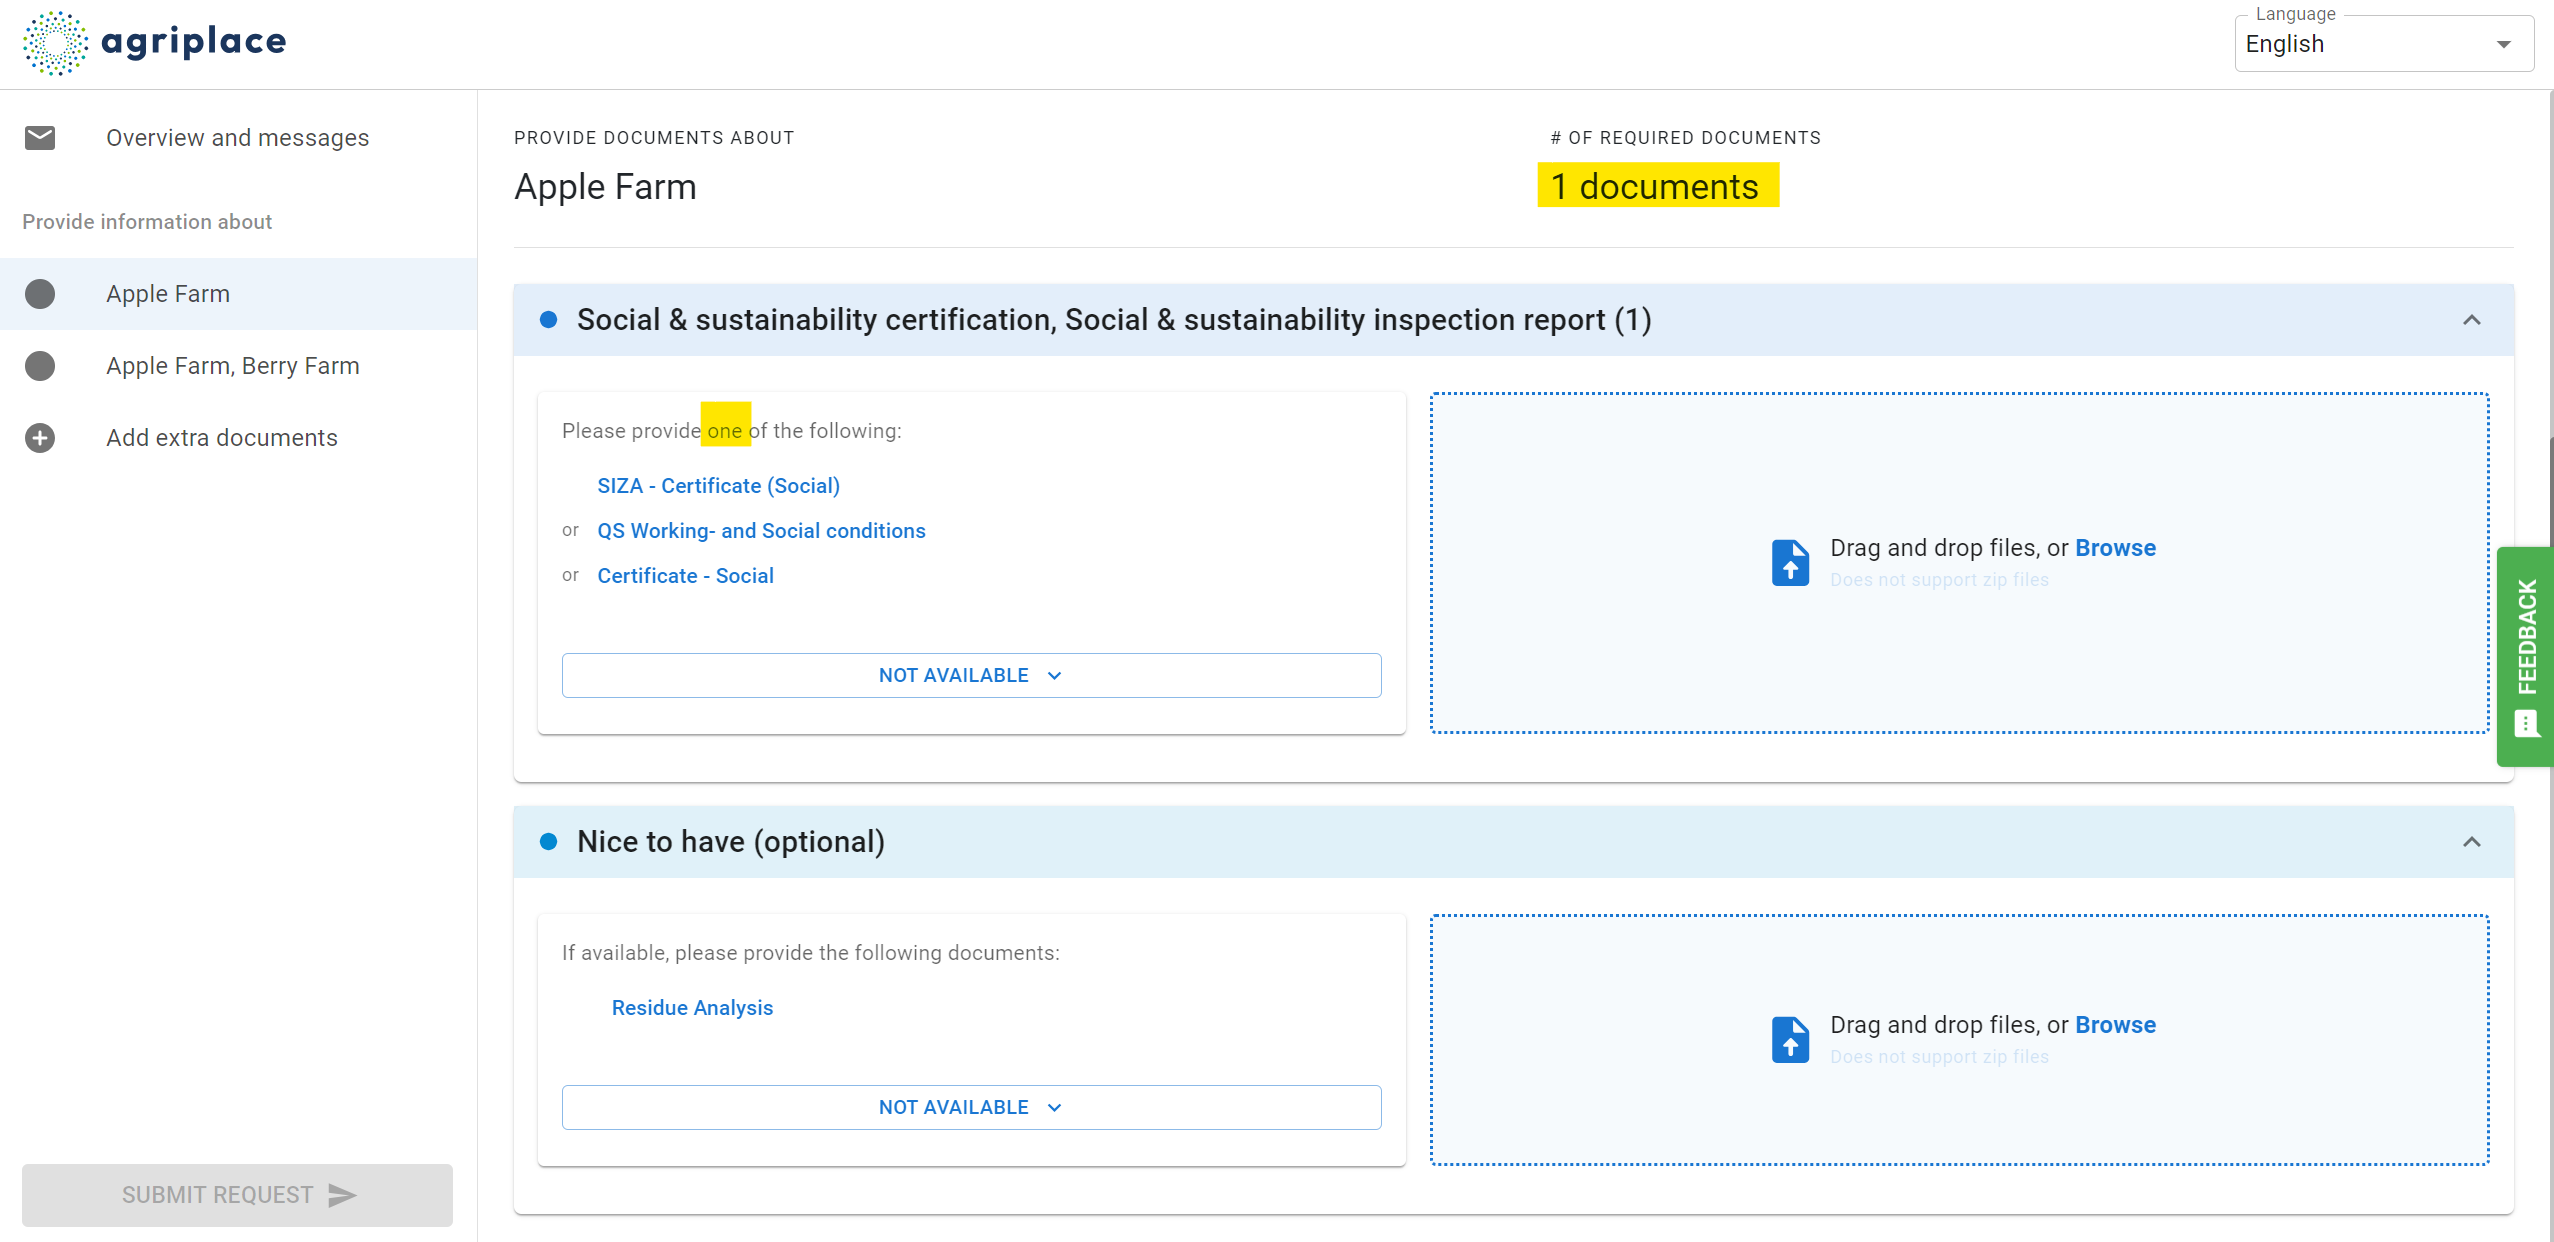The image size is (2554, 1242).
Task: Collapse the Nice to have (optional) section
Action: point(2472,842)
